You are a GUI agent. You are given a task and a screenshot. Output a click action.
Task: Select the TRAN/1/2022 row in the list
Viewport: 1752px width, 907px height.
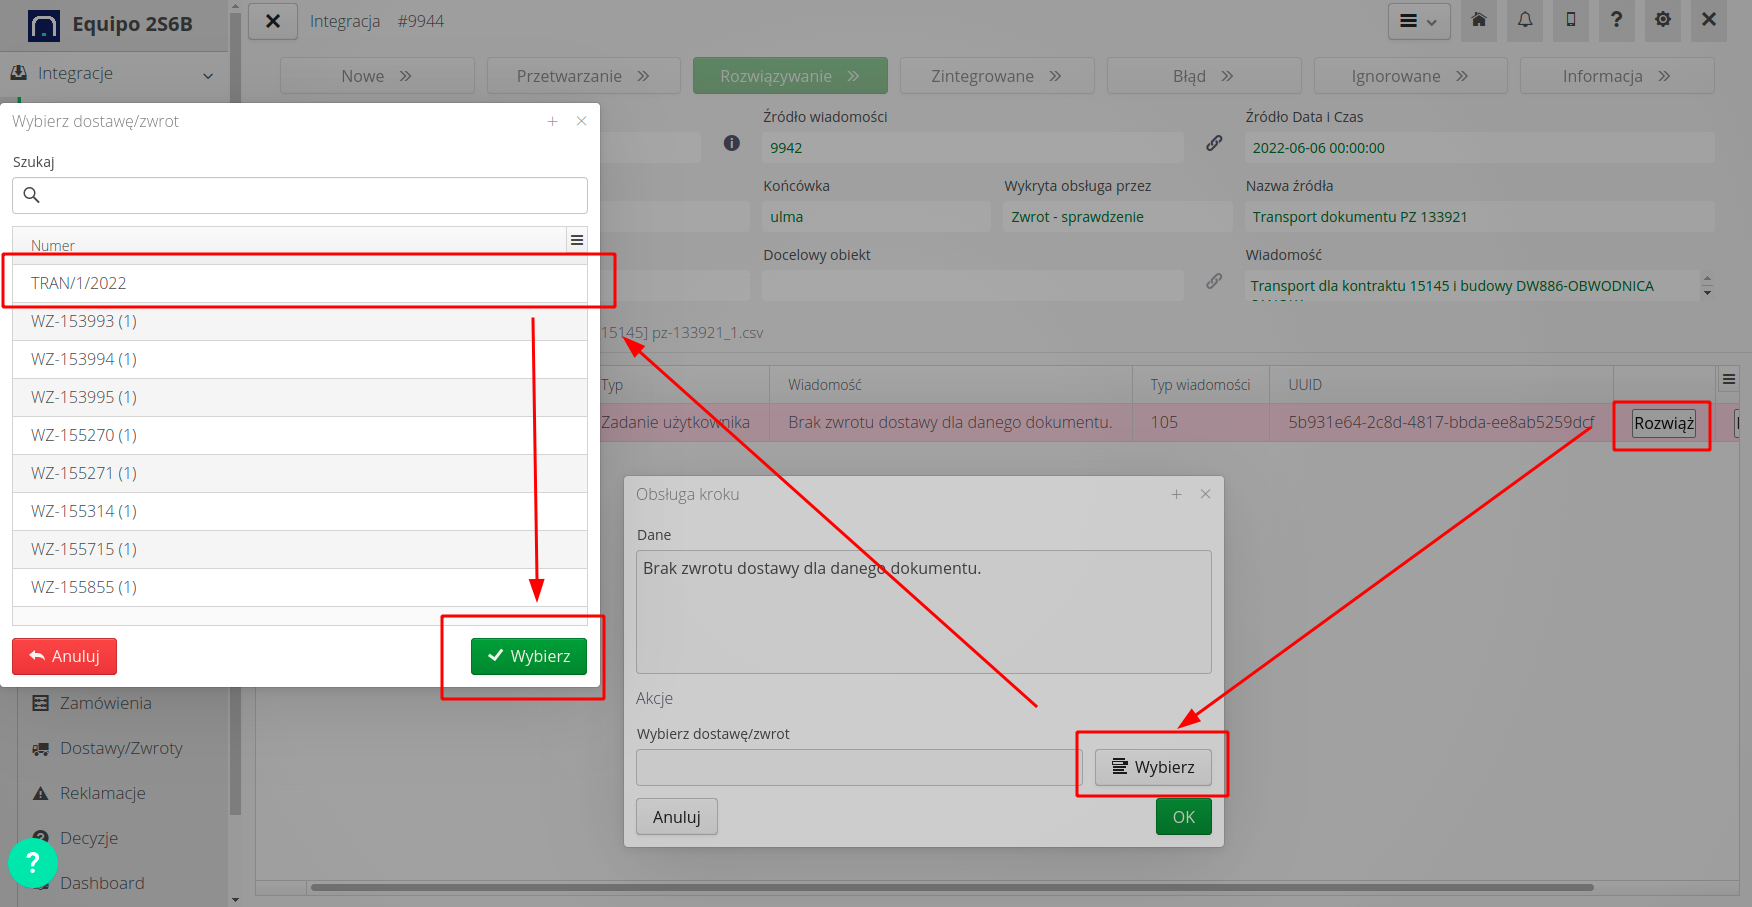click(300, 282)
